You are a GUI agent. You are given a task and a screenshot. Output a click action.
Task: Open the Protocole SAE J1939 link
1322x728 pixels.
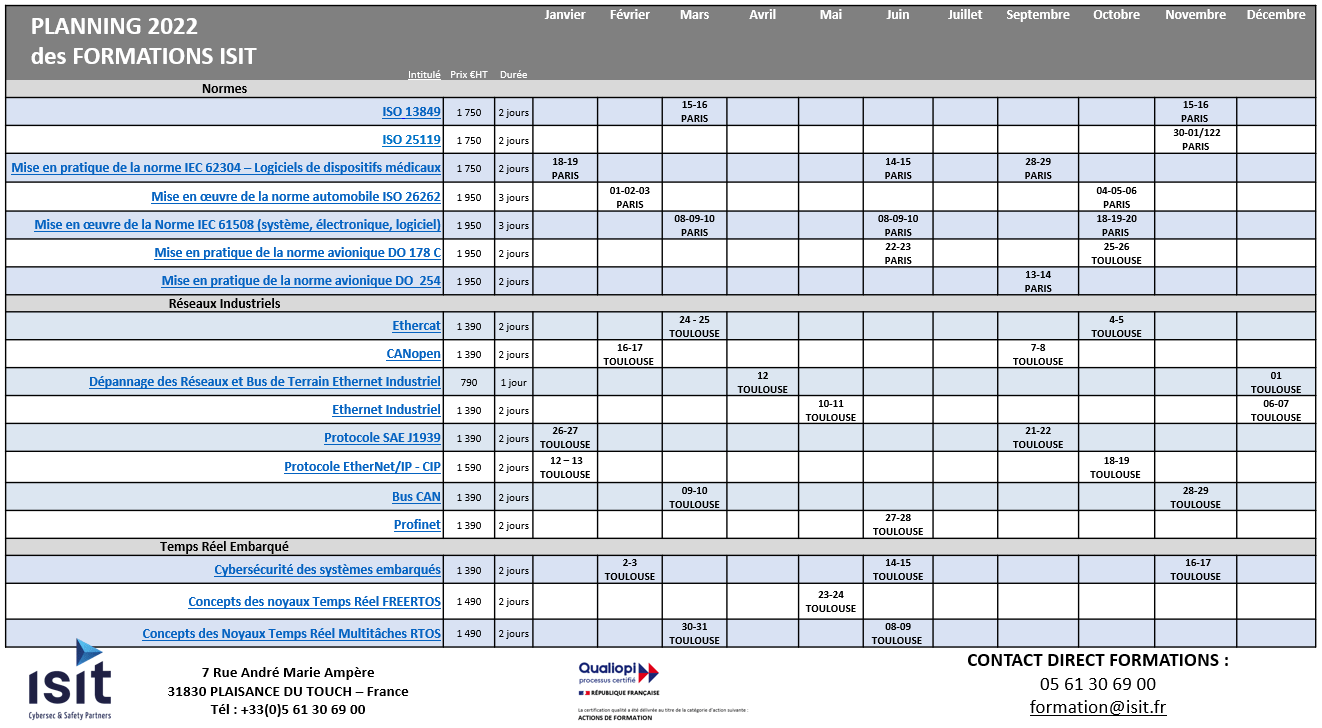point(382,438)
